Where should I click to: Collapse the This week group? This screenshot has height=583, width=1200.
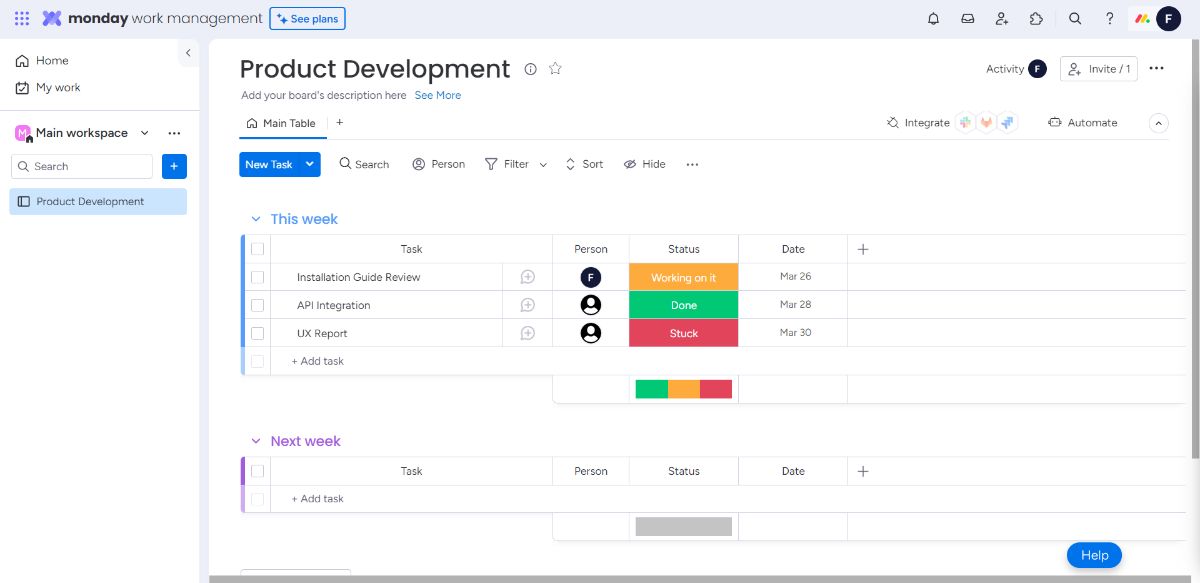(255, 219)
